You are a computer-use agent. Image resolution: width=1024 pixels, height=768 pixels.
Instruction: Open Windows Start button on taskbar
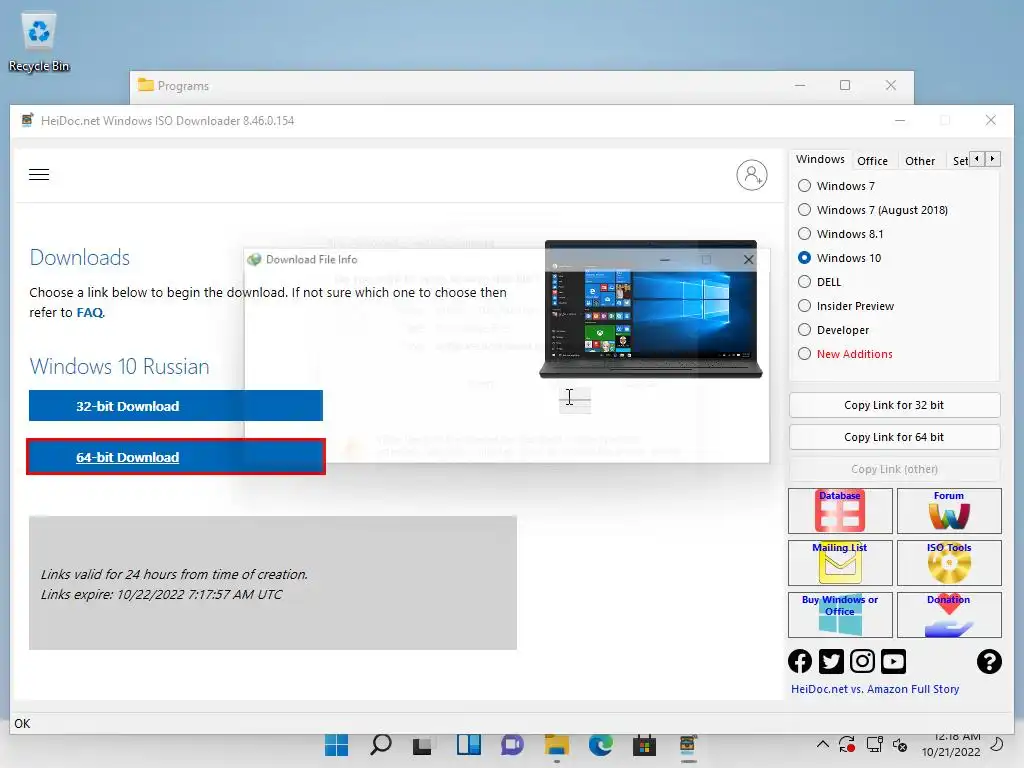[x=336, y=745]
